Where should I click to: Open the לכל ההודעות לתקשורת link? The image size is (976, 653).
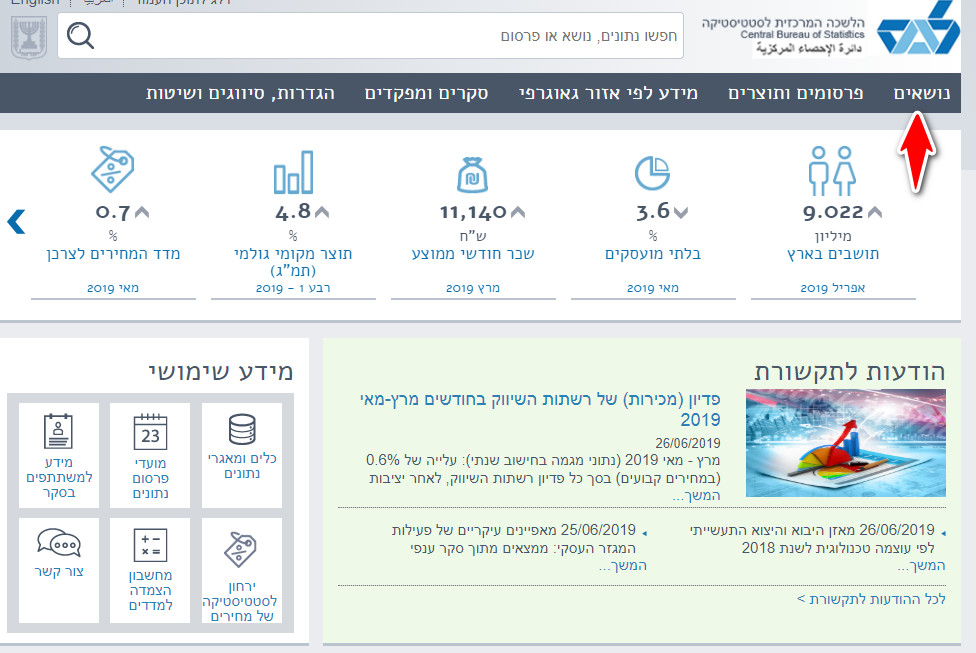tap(871, 599)
